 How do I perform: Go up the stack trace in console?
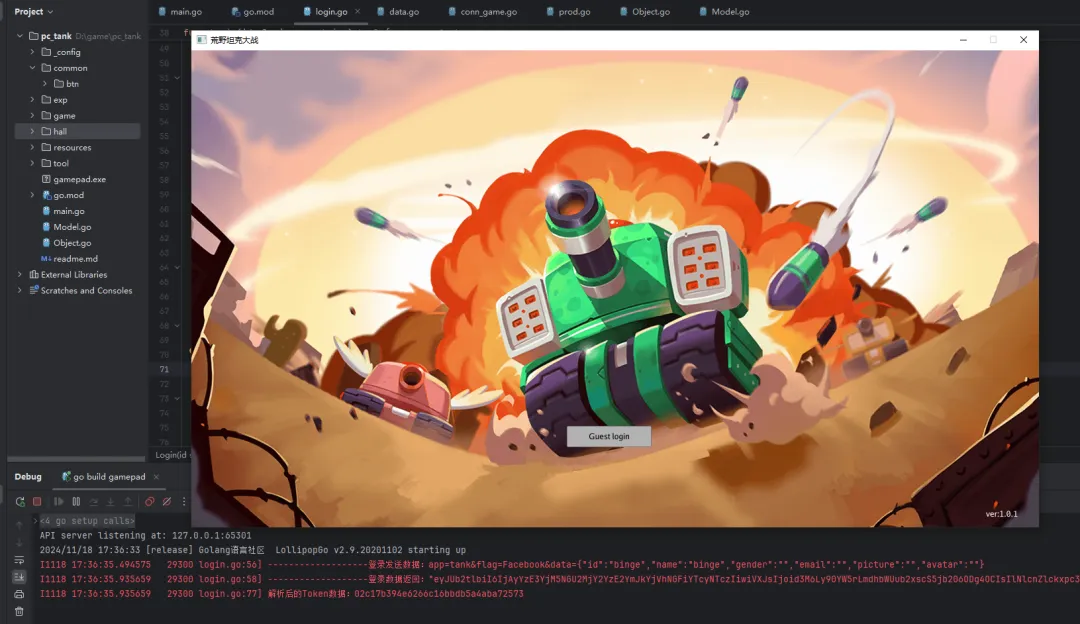pos(19,525)
